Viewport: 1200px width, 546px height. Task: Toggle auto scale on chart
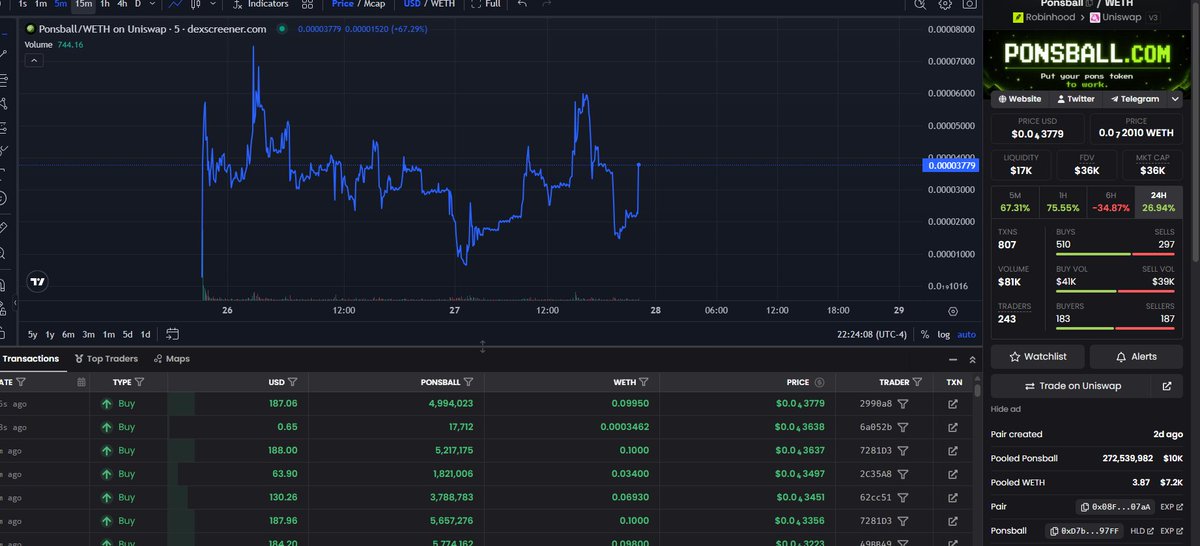coord(966,334)
